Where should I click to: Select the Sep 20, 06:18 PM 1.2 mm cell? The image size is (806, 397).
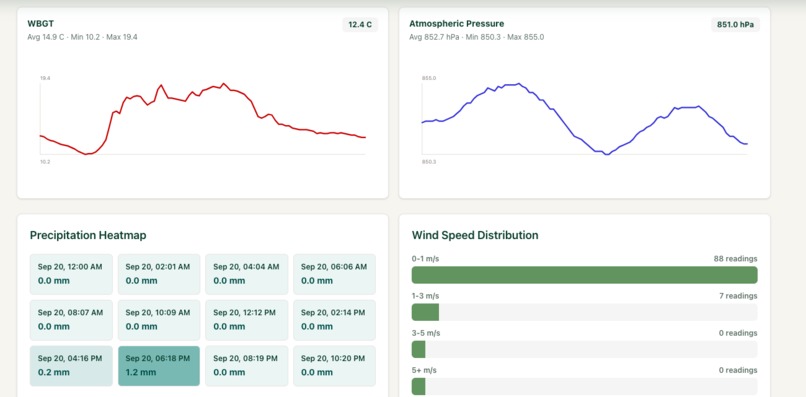[159, 366]
